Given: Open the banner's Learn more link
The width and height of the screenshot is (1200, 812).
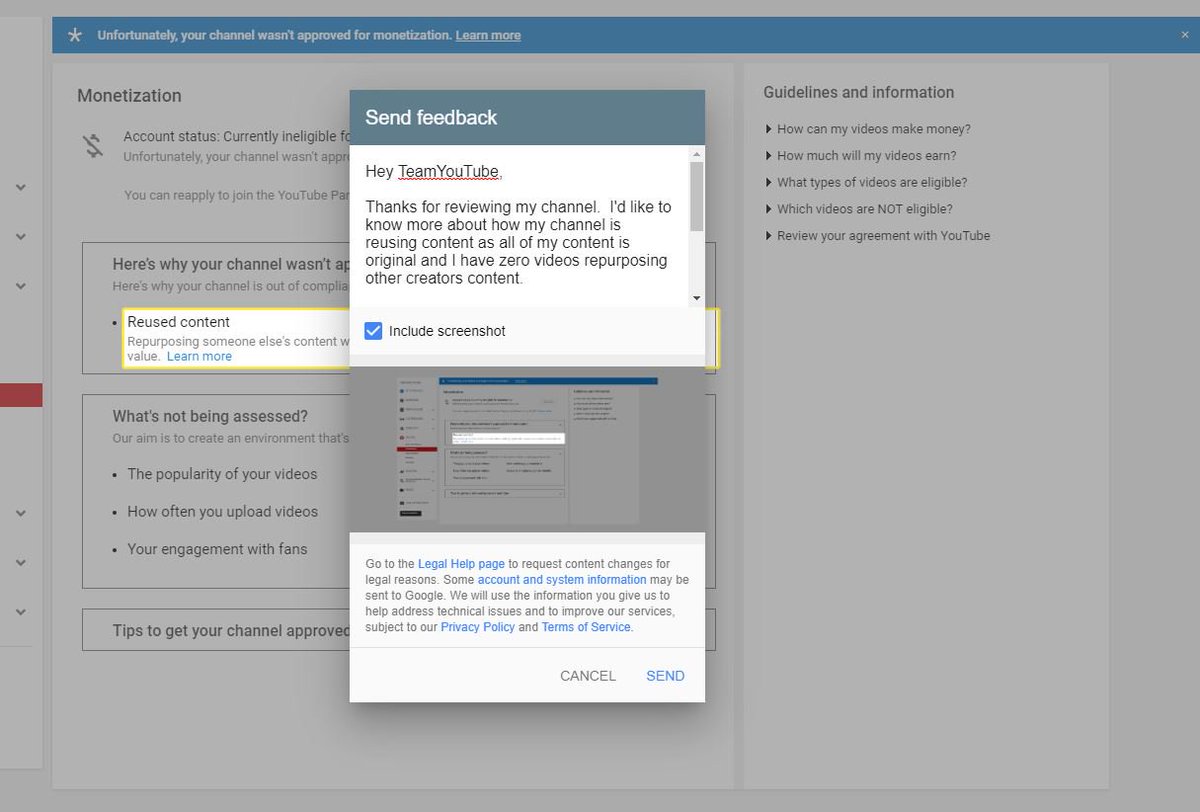Looking at the screenshot, I should point(488,35).
